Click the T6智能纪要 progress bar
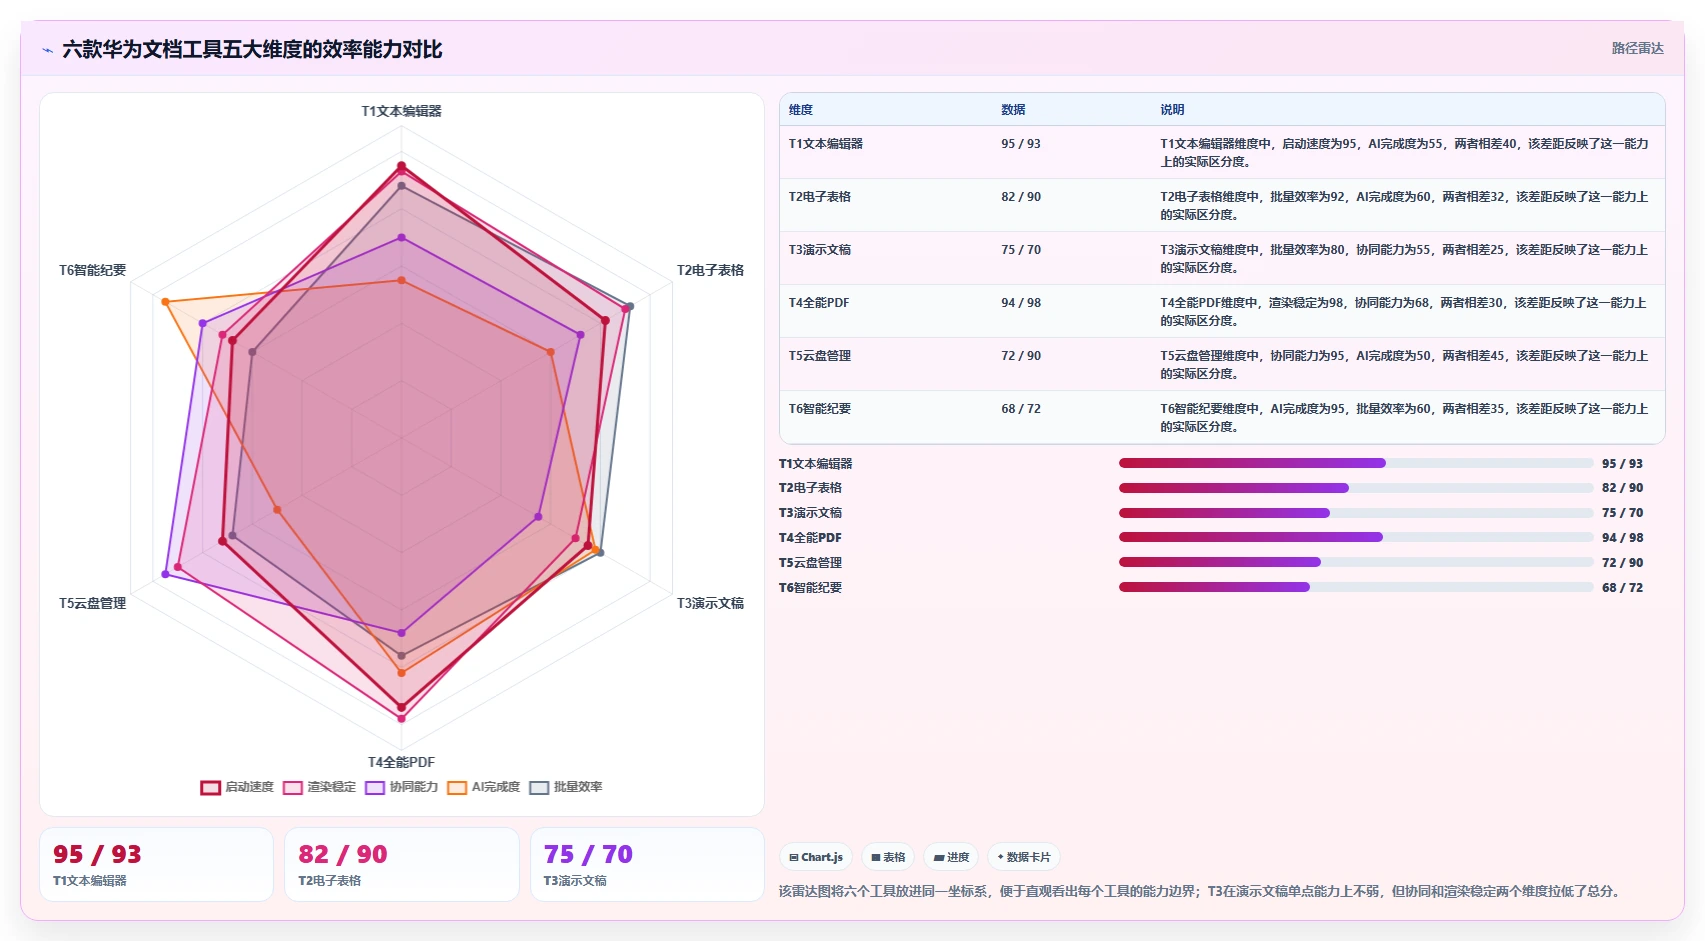 pos(1356,587)
